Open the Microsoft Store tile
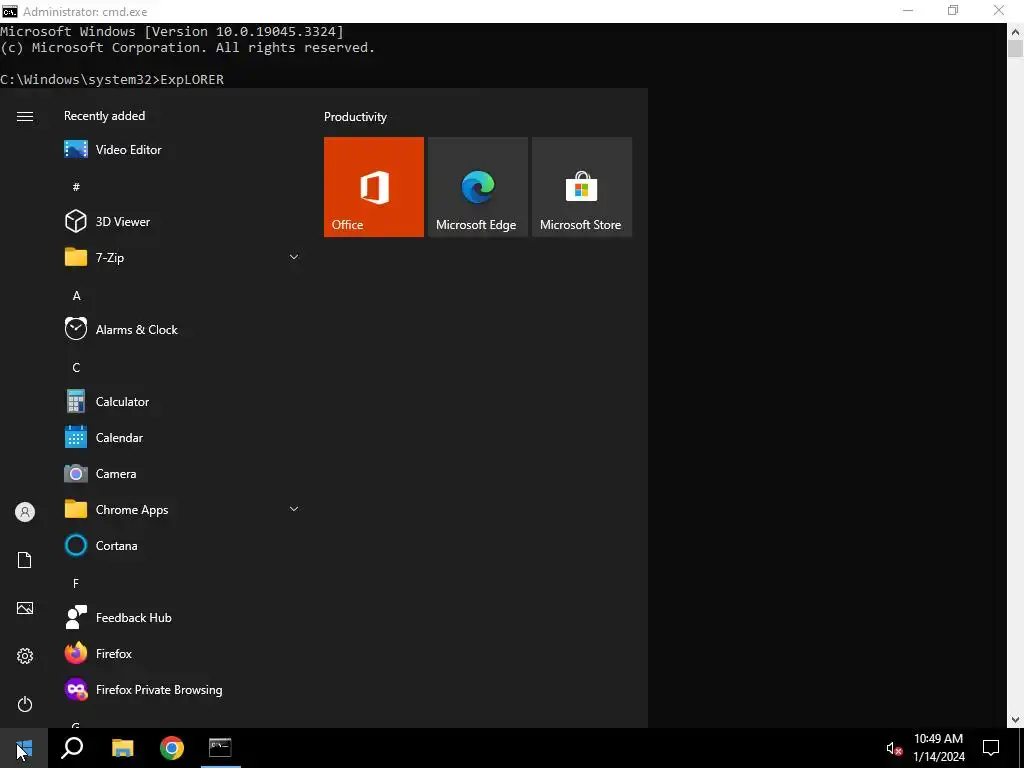Viewport: 1024px width, 768px height. click(582, 187)
